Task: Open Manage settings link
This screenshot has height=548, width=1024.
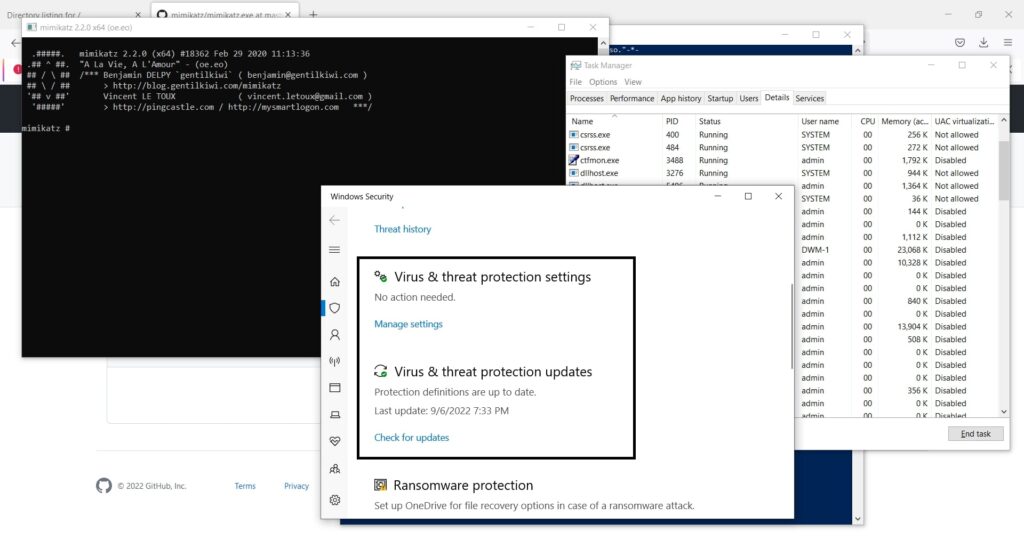Action: tap(408, 323)
